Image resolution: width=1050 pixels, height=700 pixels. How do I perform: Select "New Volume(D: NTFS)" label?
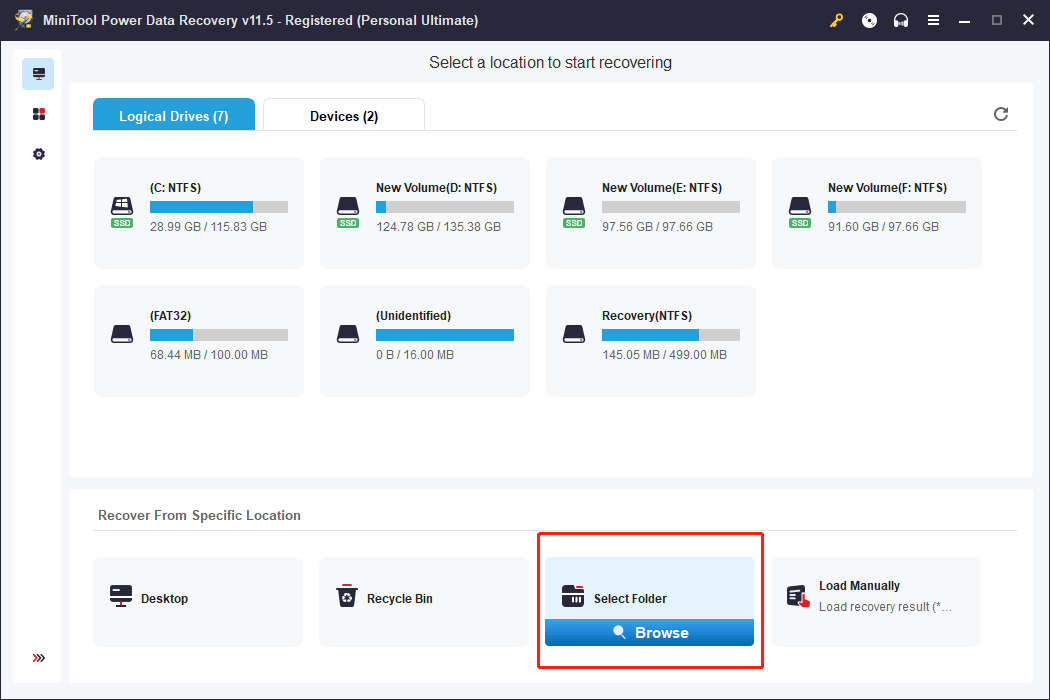click(x=437, y=188)
